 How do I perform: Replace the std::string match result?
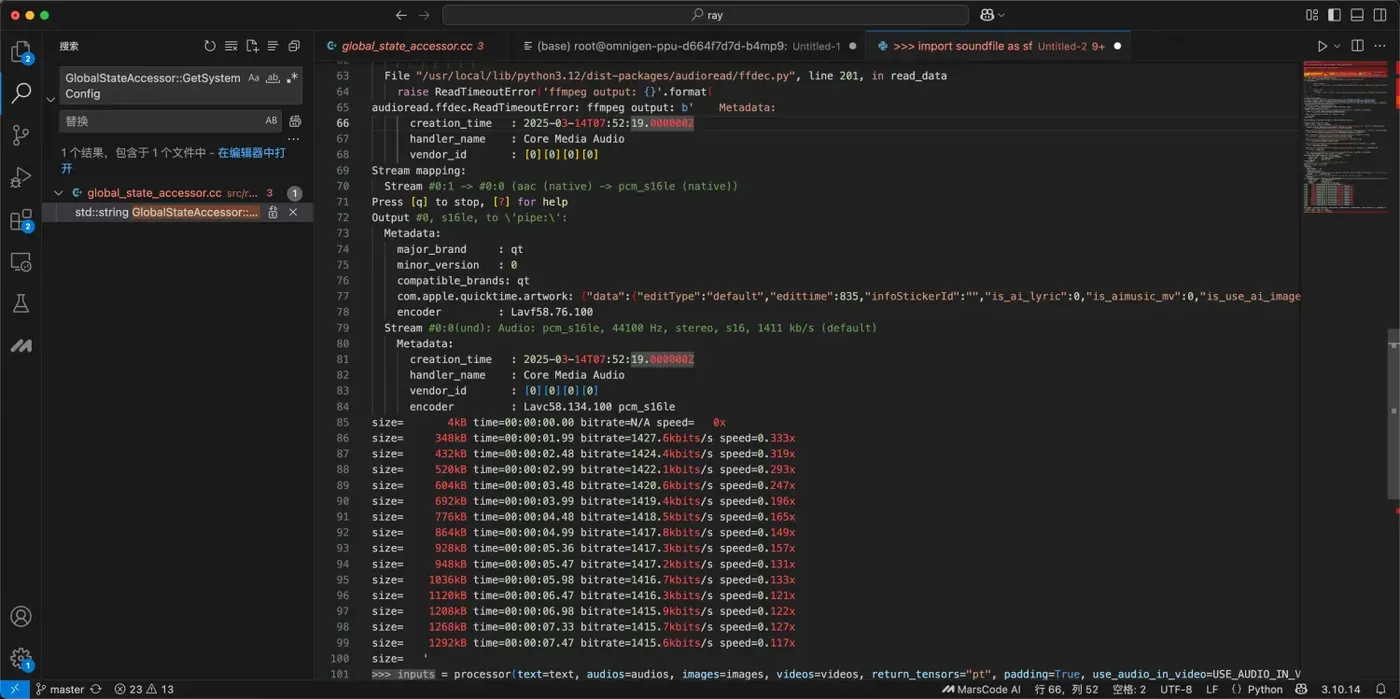pyautogui.click(x=273, y=212)
